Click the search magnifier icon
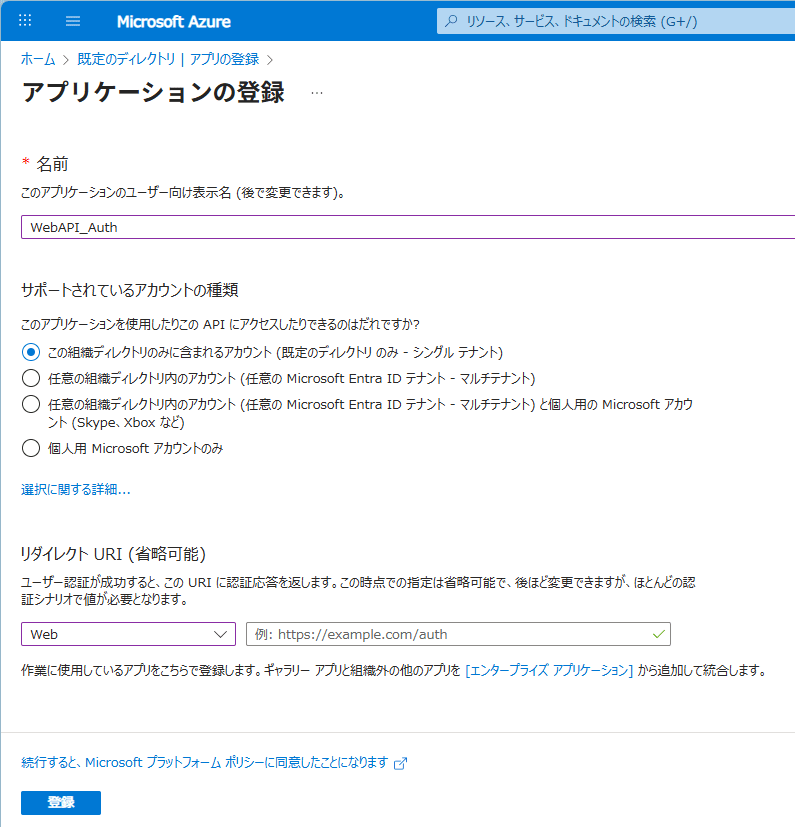The width and height of the screenshot is (795, 827). coord(451,21)
